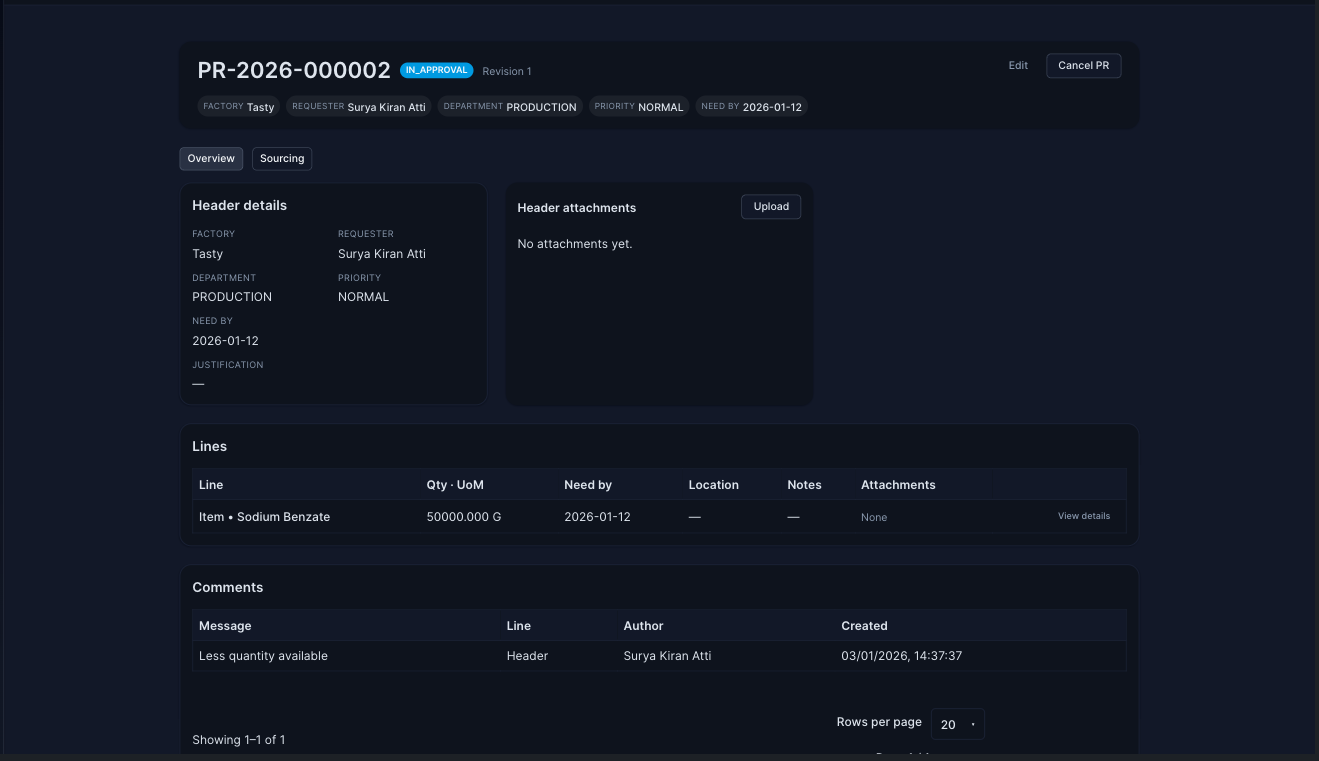The height and width of the screenshot is (761, 1319).
Task: Click the Factory Tasty chip
Action: [x=238, y=107]
